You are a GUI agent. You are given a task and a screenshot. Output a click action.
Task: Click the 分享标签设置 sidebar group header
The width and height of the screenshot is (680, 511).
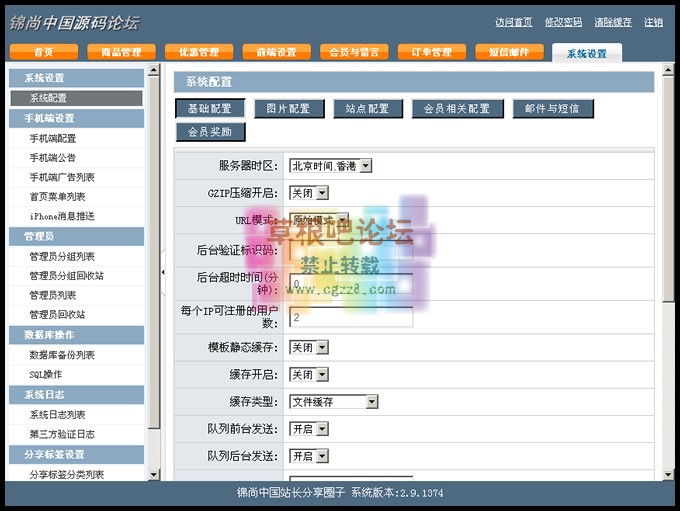[76, 454]
